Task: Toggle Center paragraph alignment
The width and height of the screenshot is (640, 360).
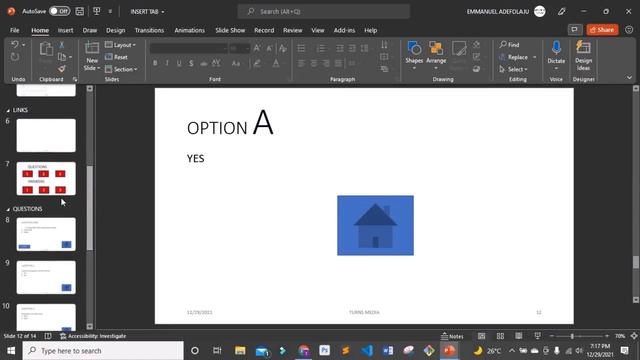Action: 313,63
